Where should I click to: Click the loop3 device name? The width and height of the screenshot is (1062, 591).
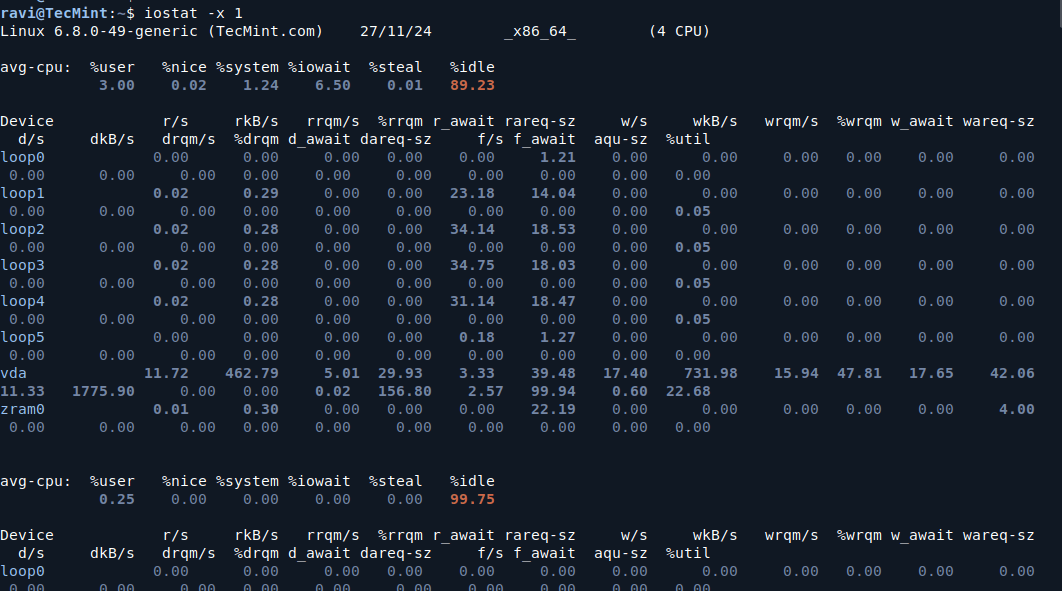tap(22, 265)
